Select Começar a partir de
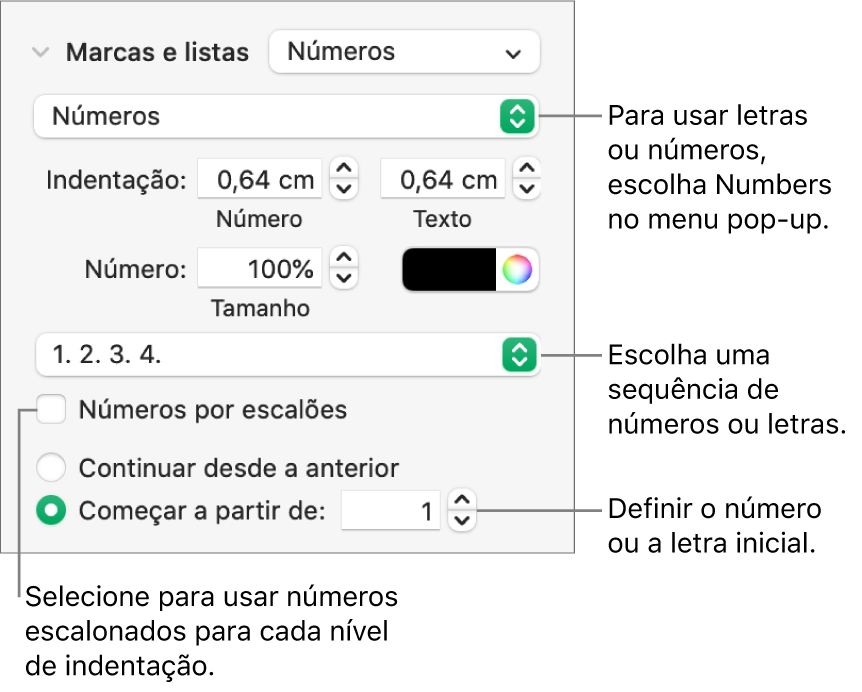The width and height of the screenshot is (862, 692). [51, 511]
